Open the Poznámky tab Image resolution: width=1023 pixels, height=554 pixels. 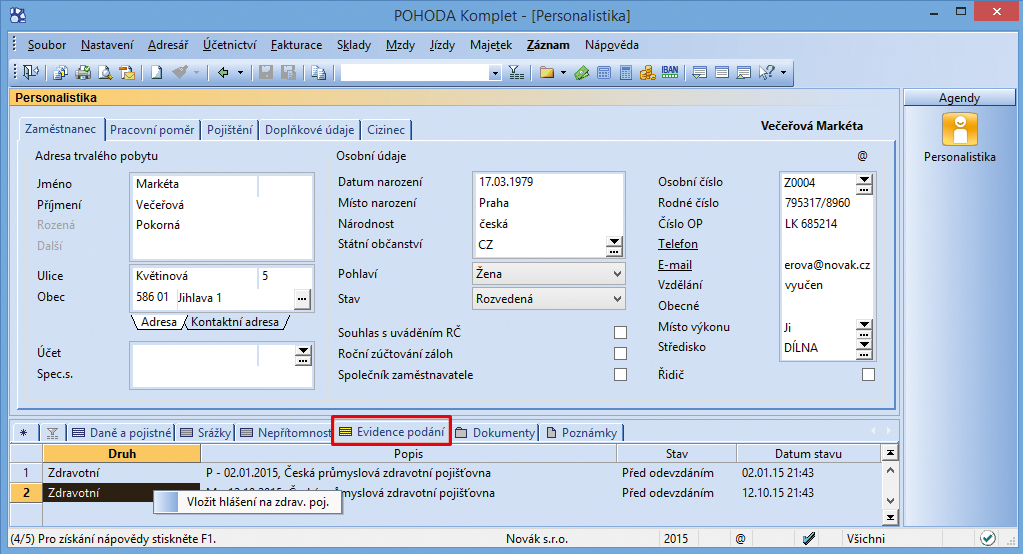581,433
